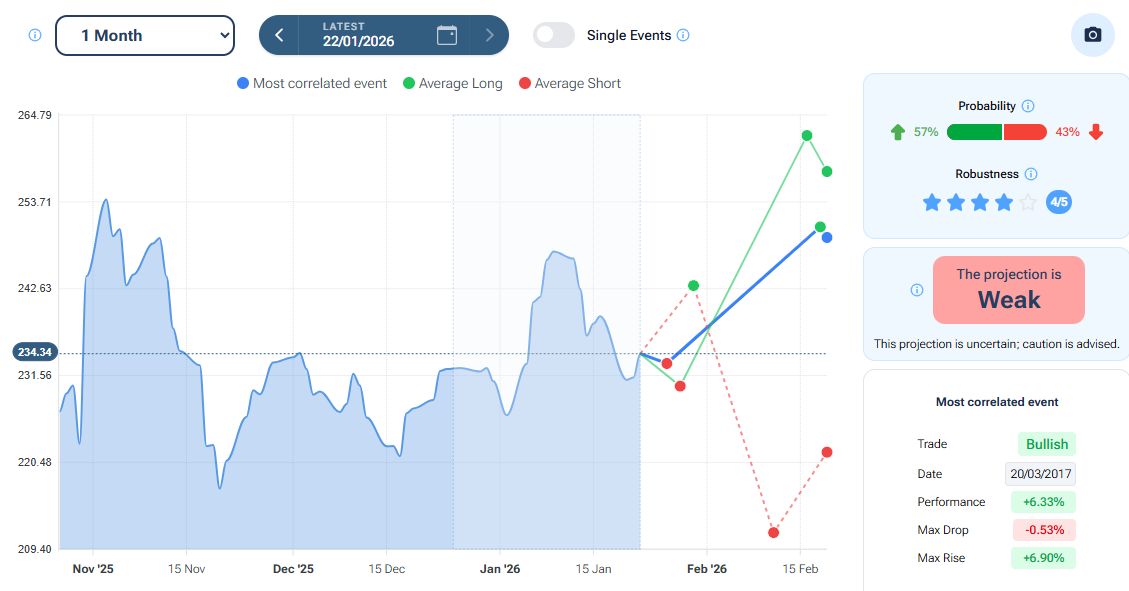This screenshot has height=591, width=1129.
Task: Click the LATEST 22/01/2026 date field
Action: point(358,35)
